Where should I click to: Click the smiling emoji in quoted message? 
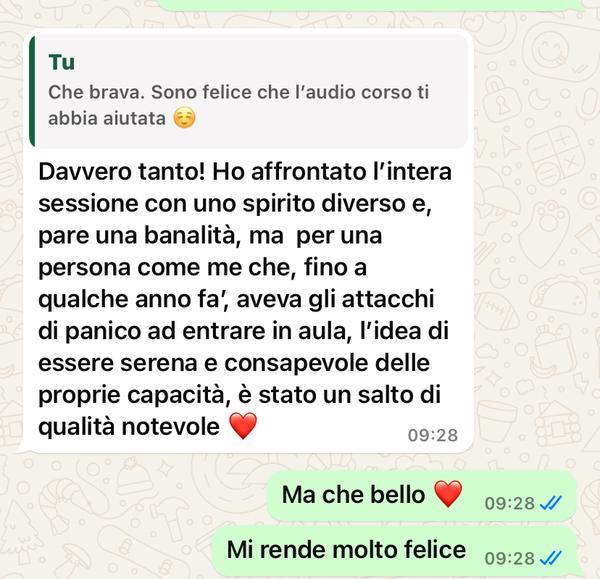point(184,118)
